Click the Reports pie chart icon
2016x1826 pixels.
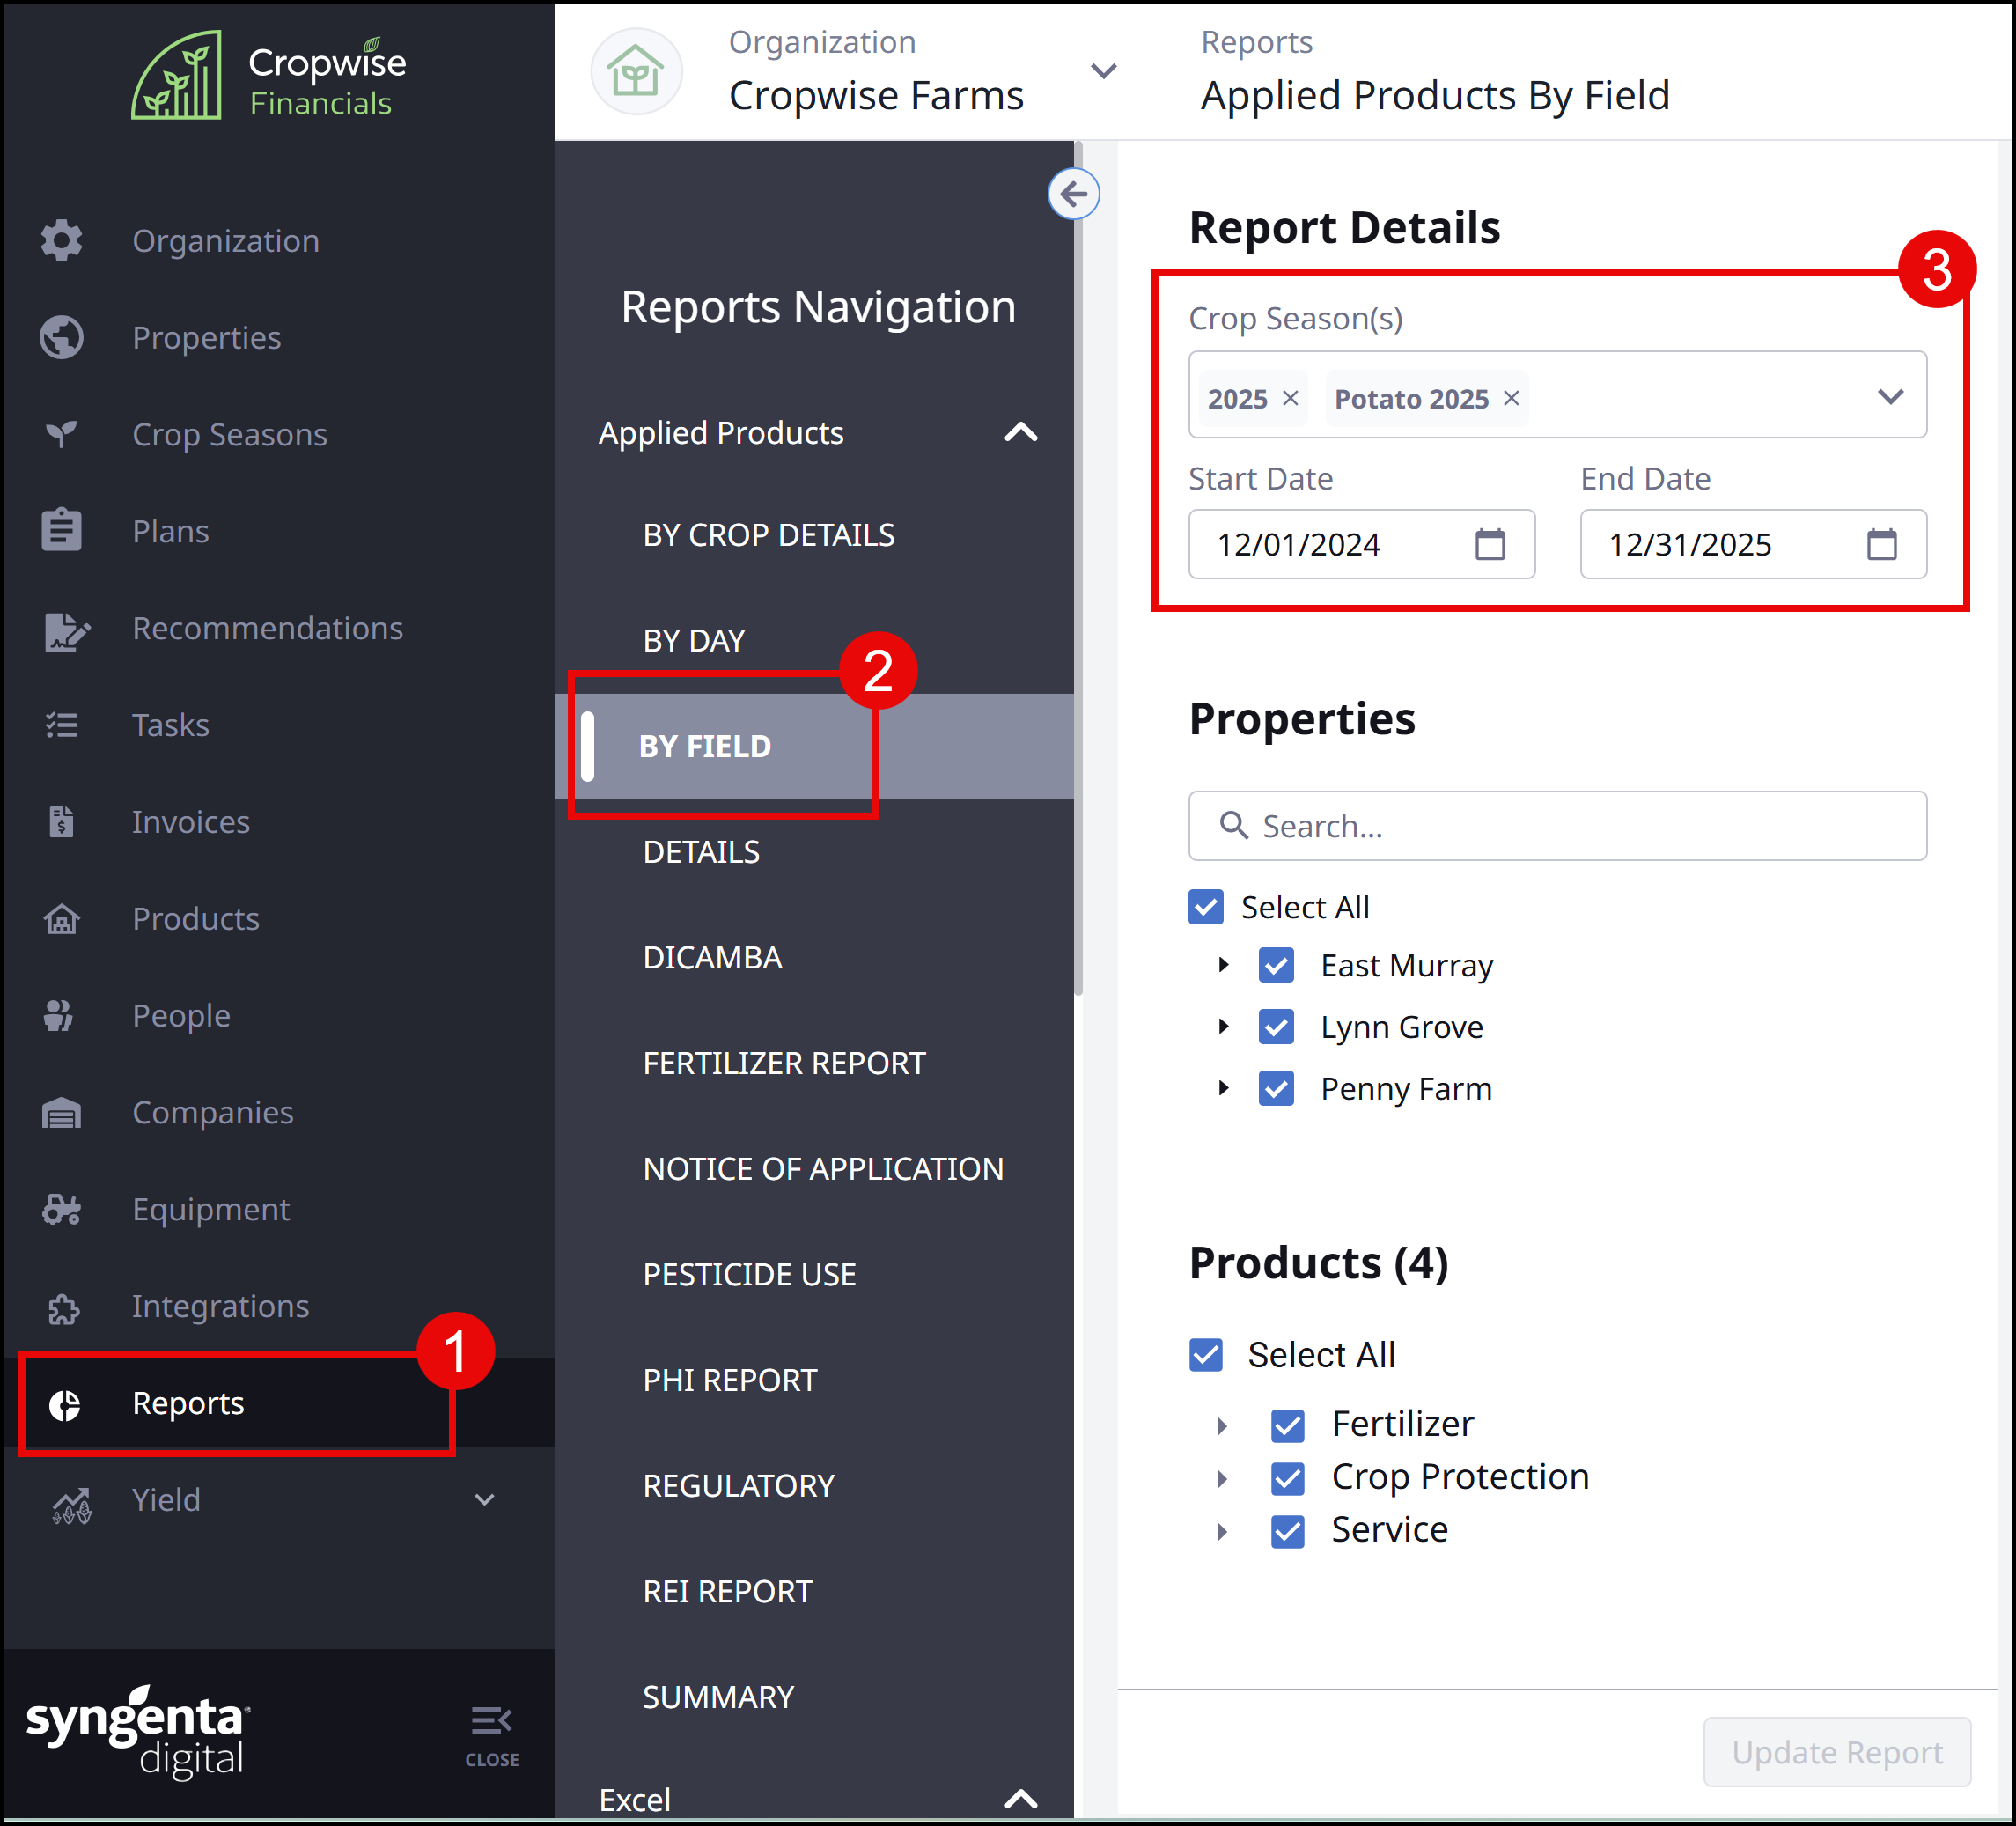(65, 1405)
